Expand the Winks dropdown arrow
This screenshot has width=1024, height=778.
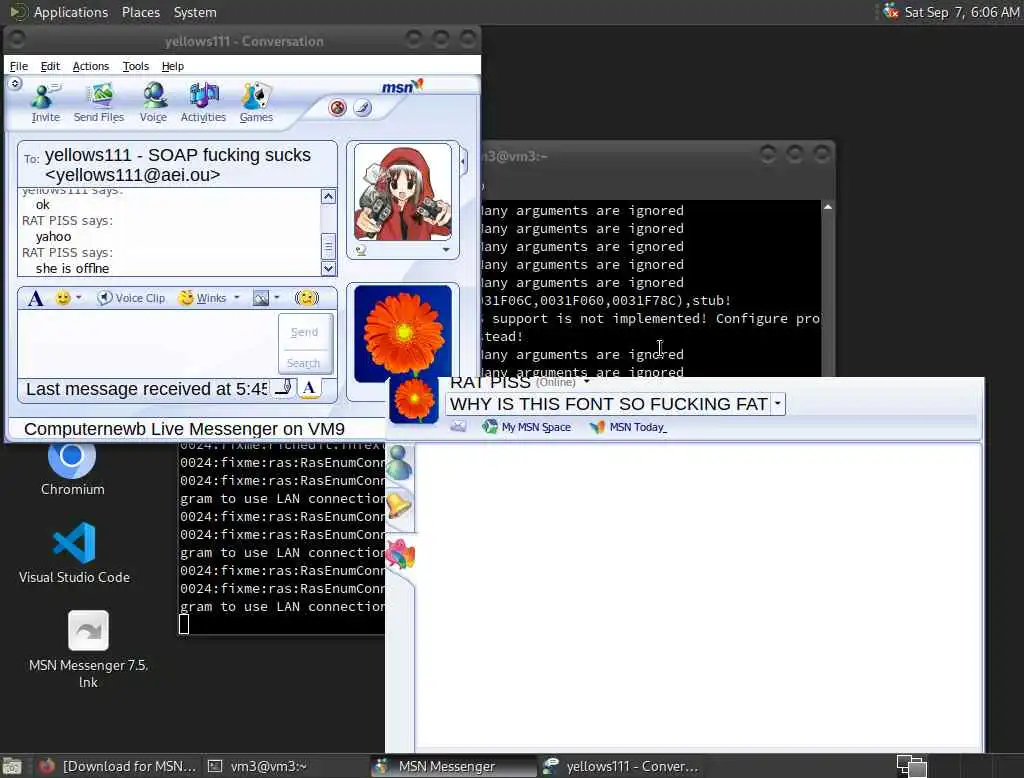tap(236, 298)
